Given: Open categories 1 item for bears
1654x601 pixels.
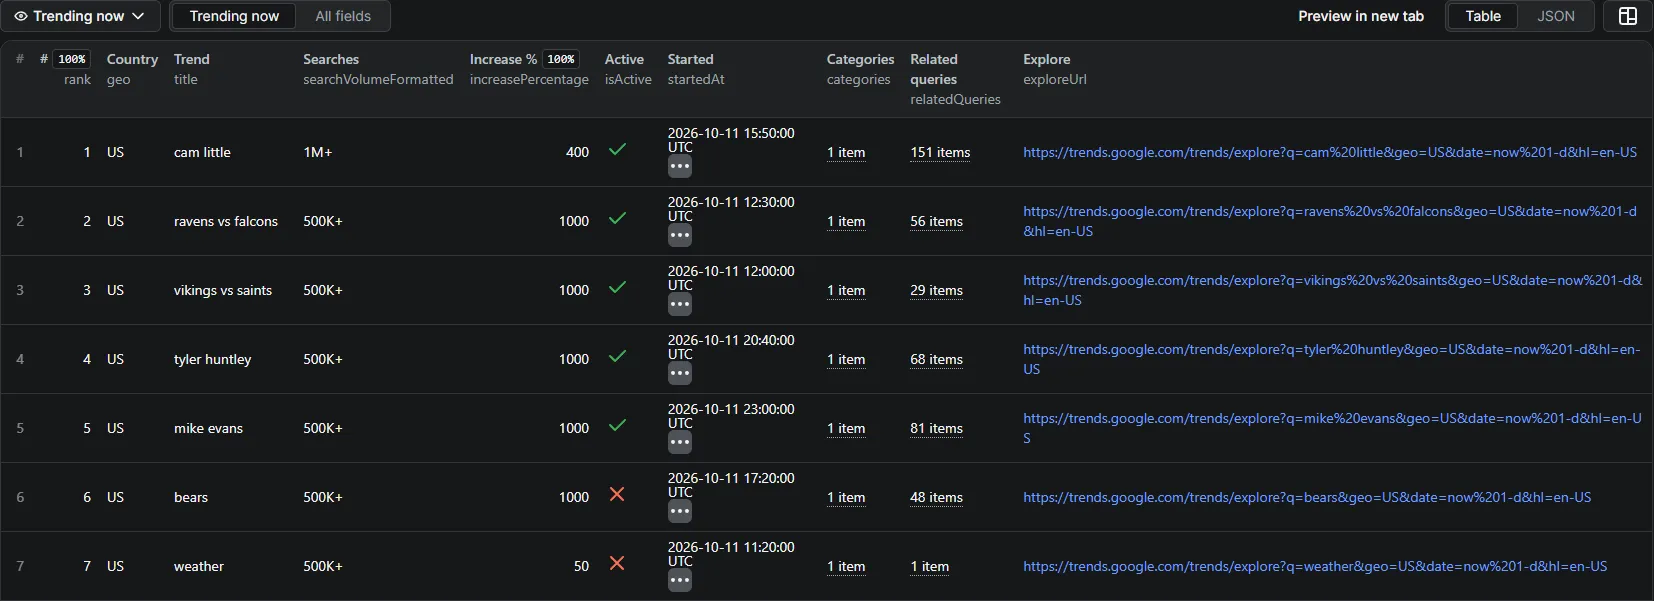Looking at the screenshot, I should [846, 498].
